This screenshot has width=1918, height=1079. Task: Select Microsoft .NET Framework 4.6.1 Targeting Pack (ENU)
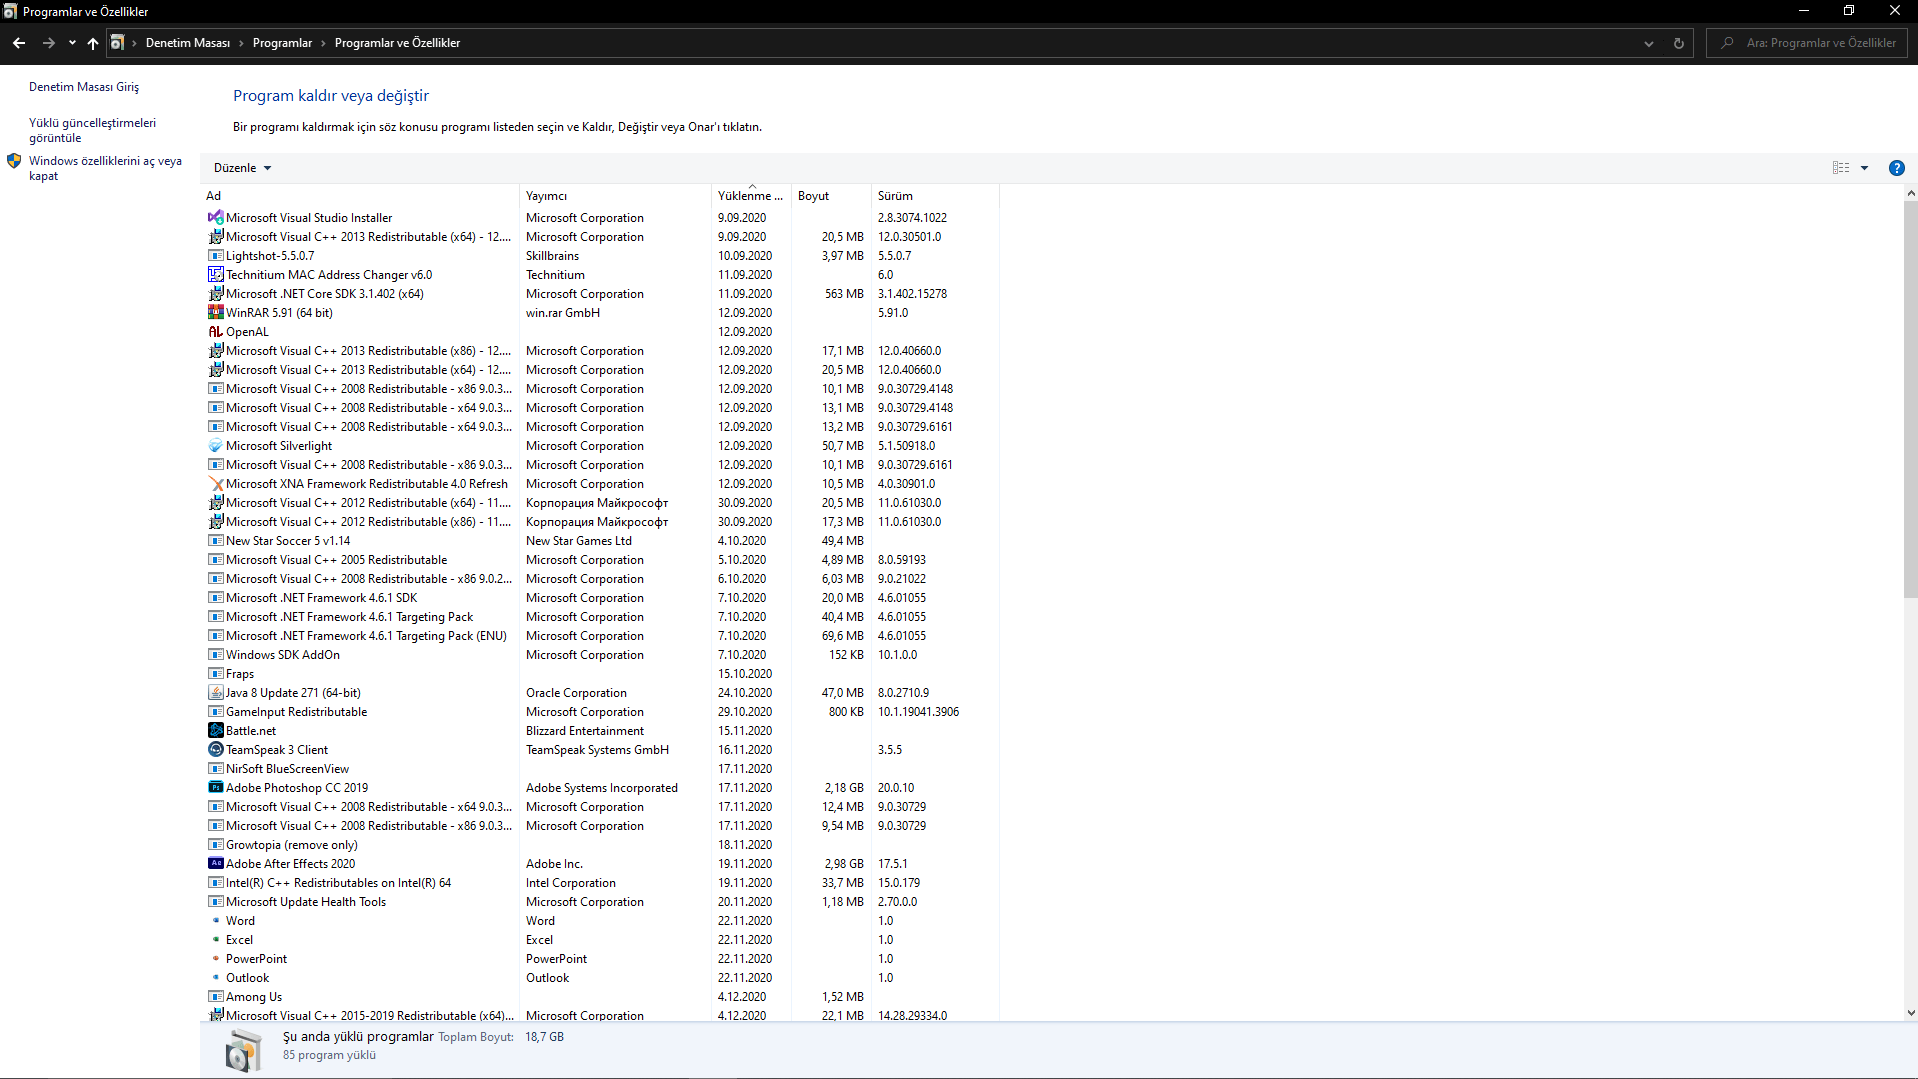(x=602, y=635)
